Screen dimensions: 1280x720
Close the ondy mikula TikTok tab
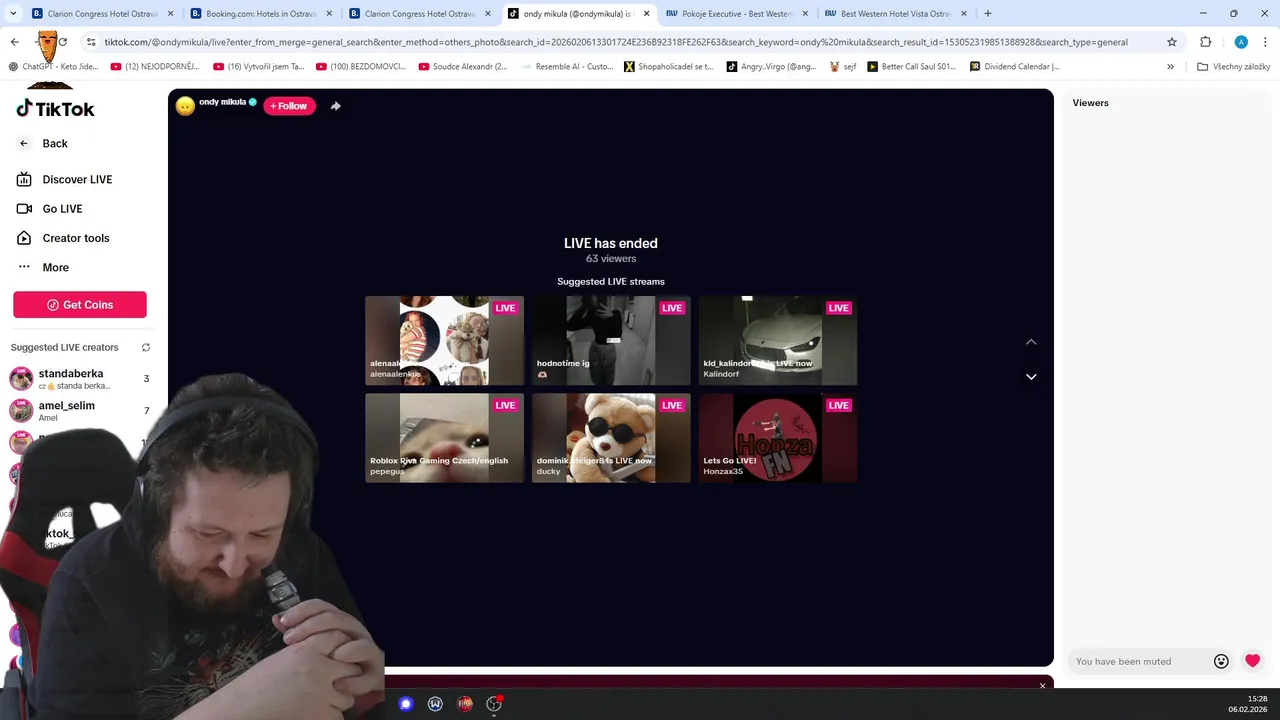[646, 14]
